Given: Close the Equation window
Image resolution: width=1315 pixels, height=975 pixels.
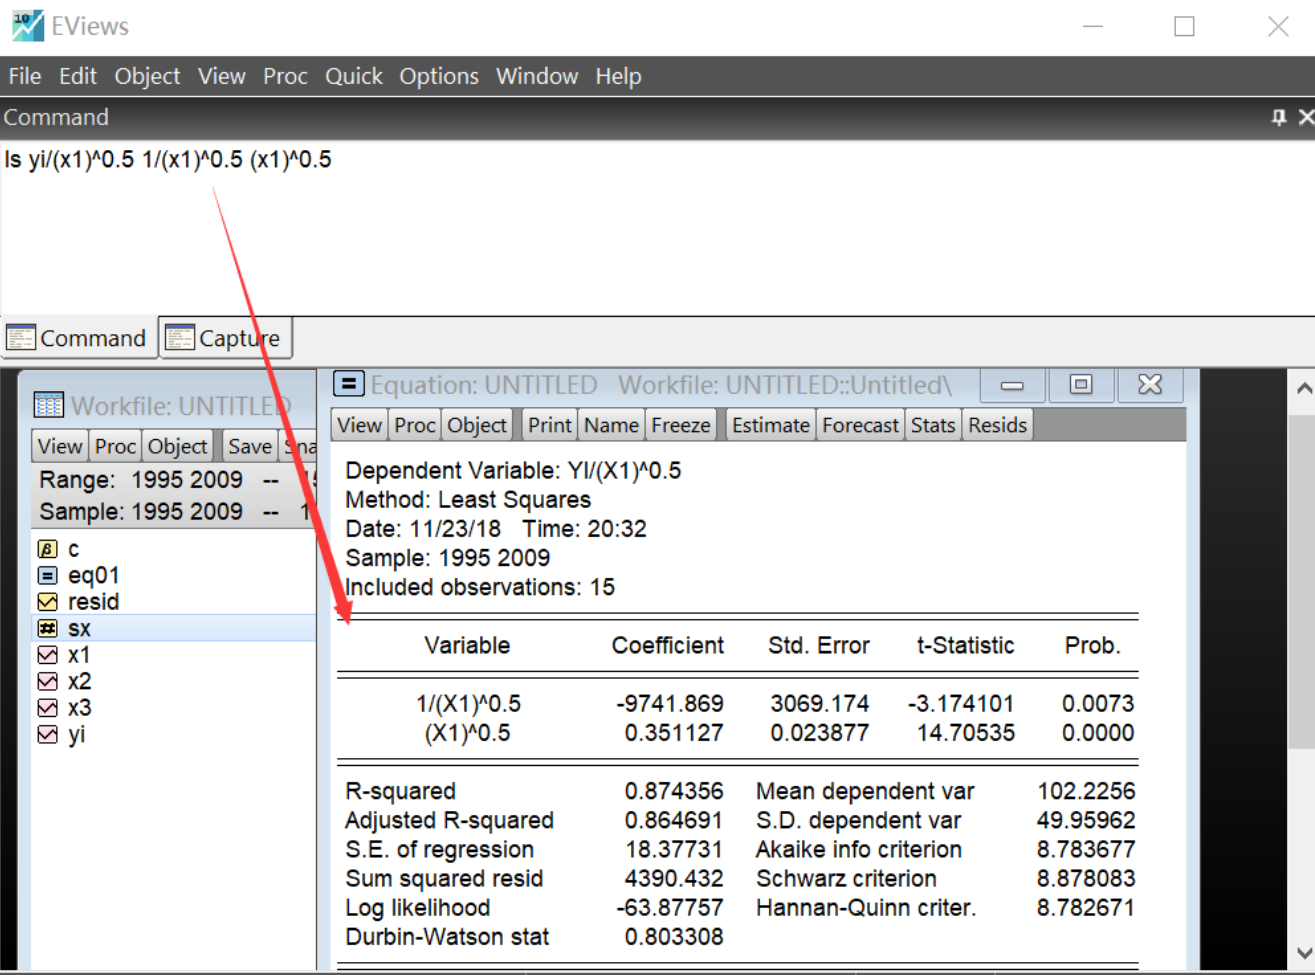Looking at the screenshot, I should pyautogui.click(x=1150, y=385).
